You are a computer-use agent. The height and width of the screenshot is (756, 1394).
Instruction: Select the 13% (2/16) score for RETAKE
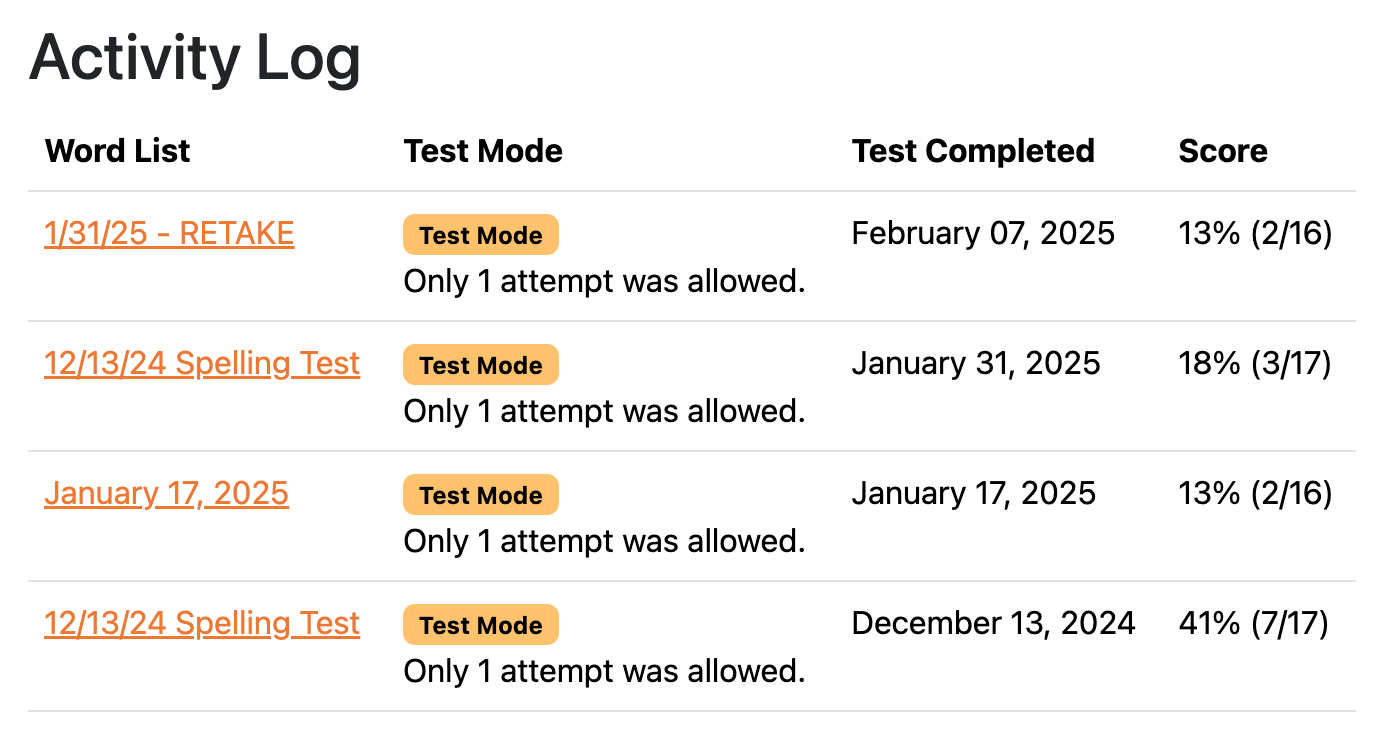[1254, 233]
